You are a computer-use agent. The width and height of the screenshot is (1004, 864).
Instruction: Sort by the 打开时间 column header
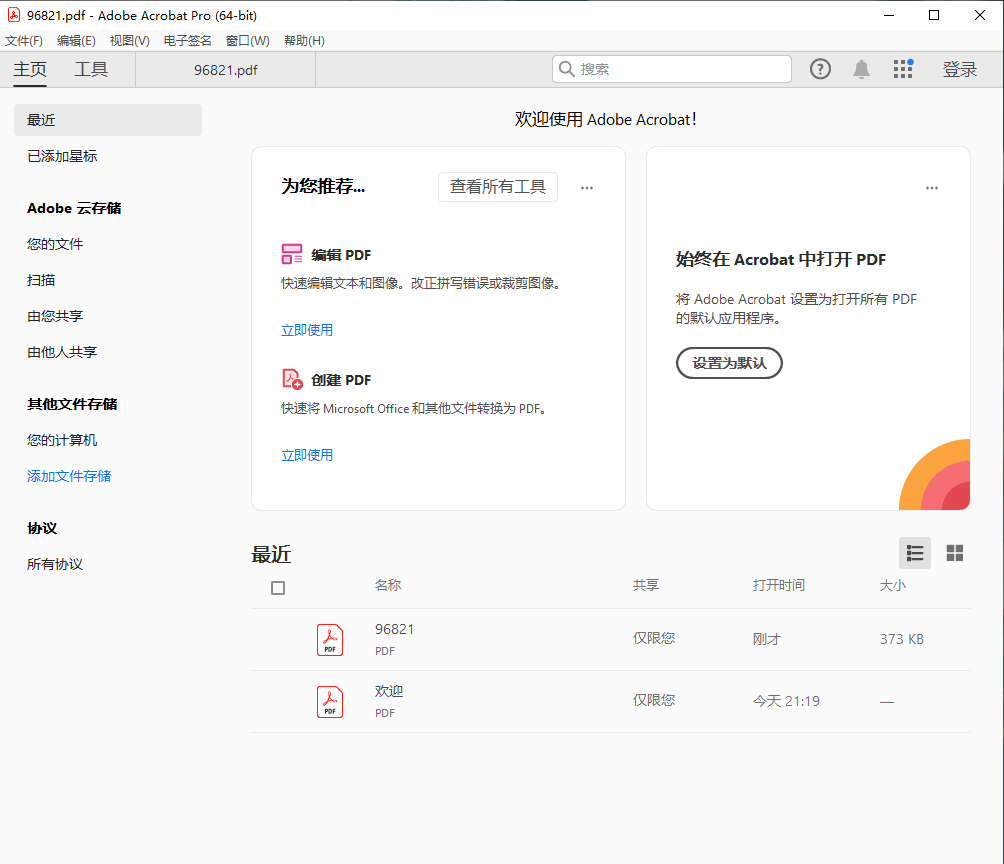pyautogui.click(x=779, y=585)
